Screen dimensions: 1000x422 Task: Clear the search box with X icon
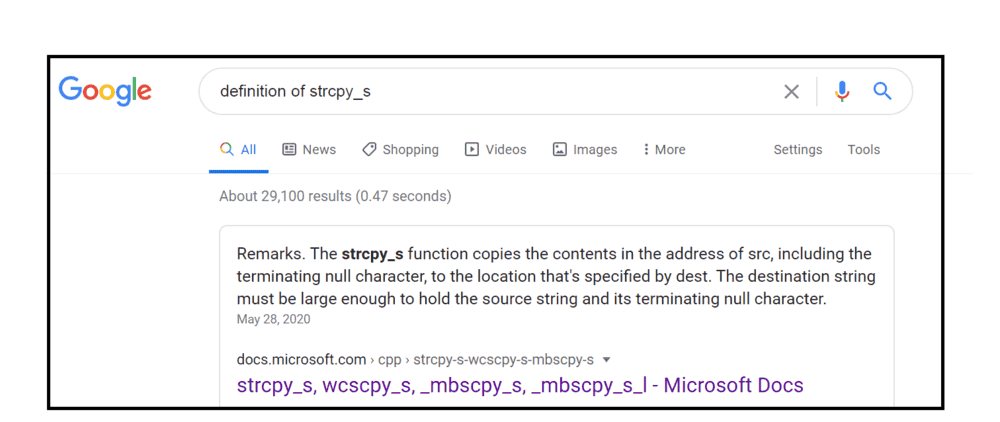coord(791,92)
